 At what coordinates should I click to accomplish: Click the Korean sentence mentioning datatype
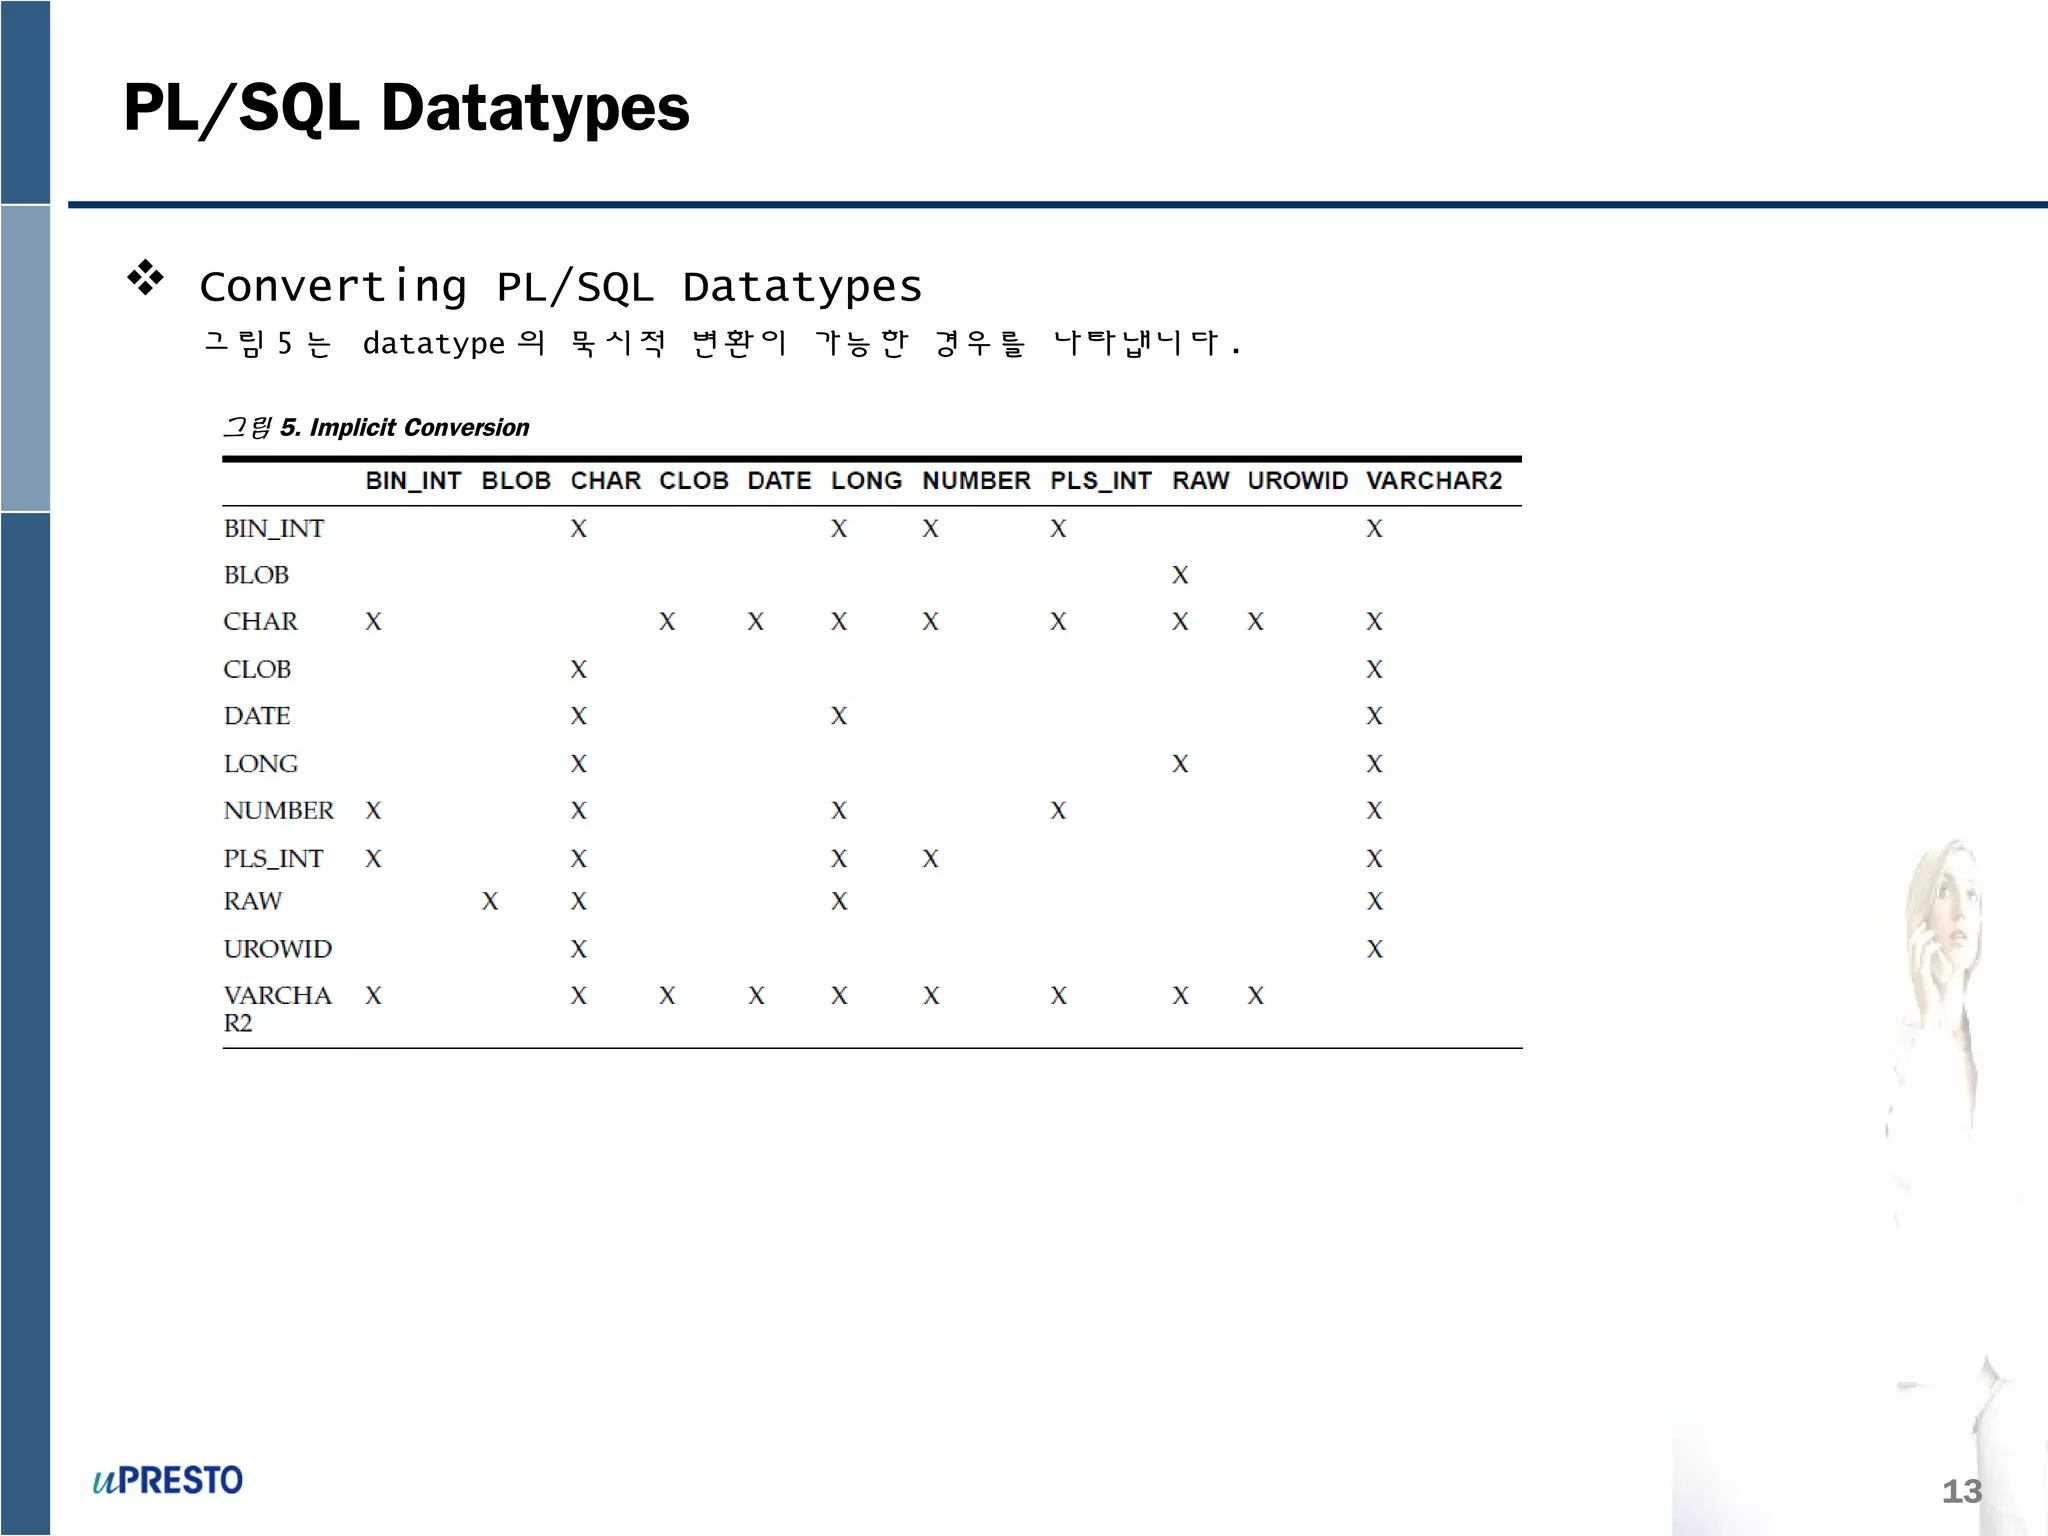coord(722,344)
